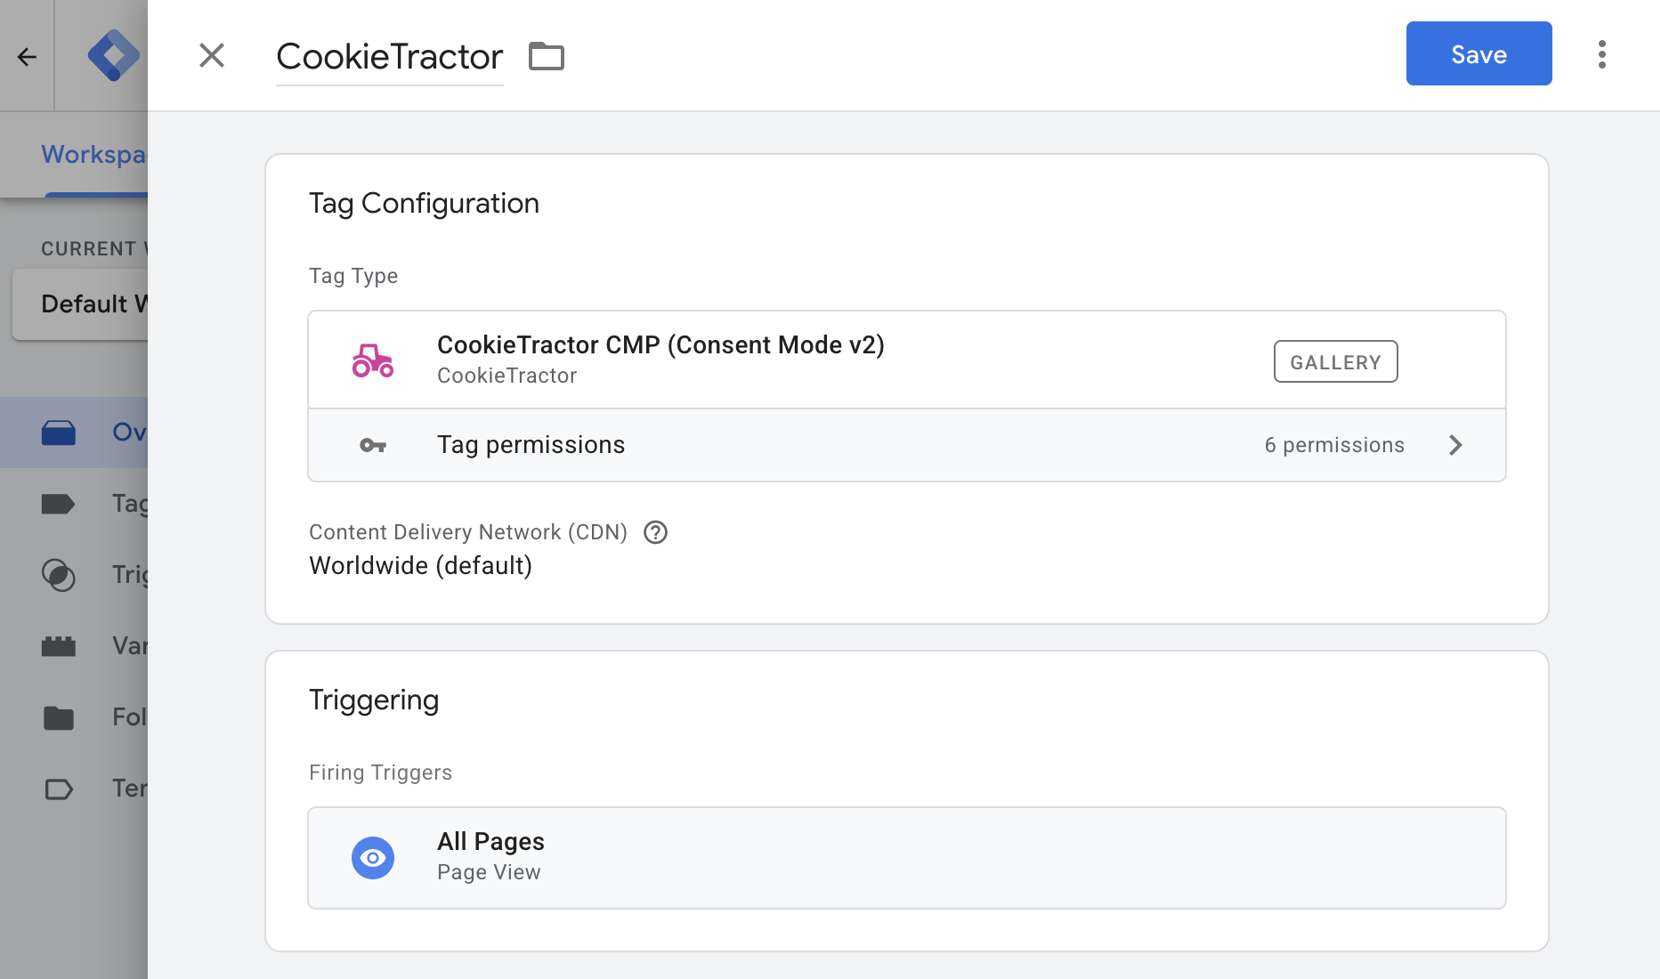
Task: Open the Variables sidebar item
Action: coord(94,646)
